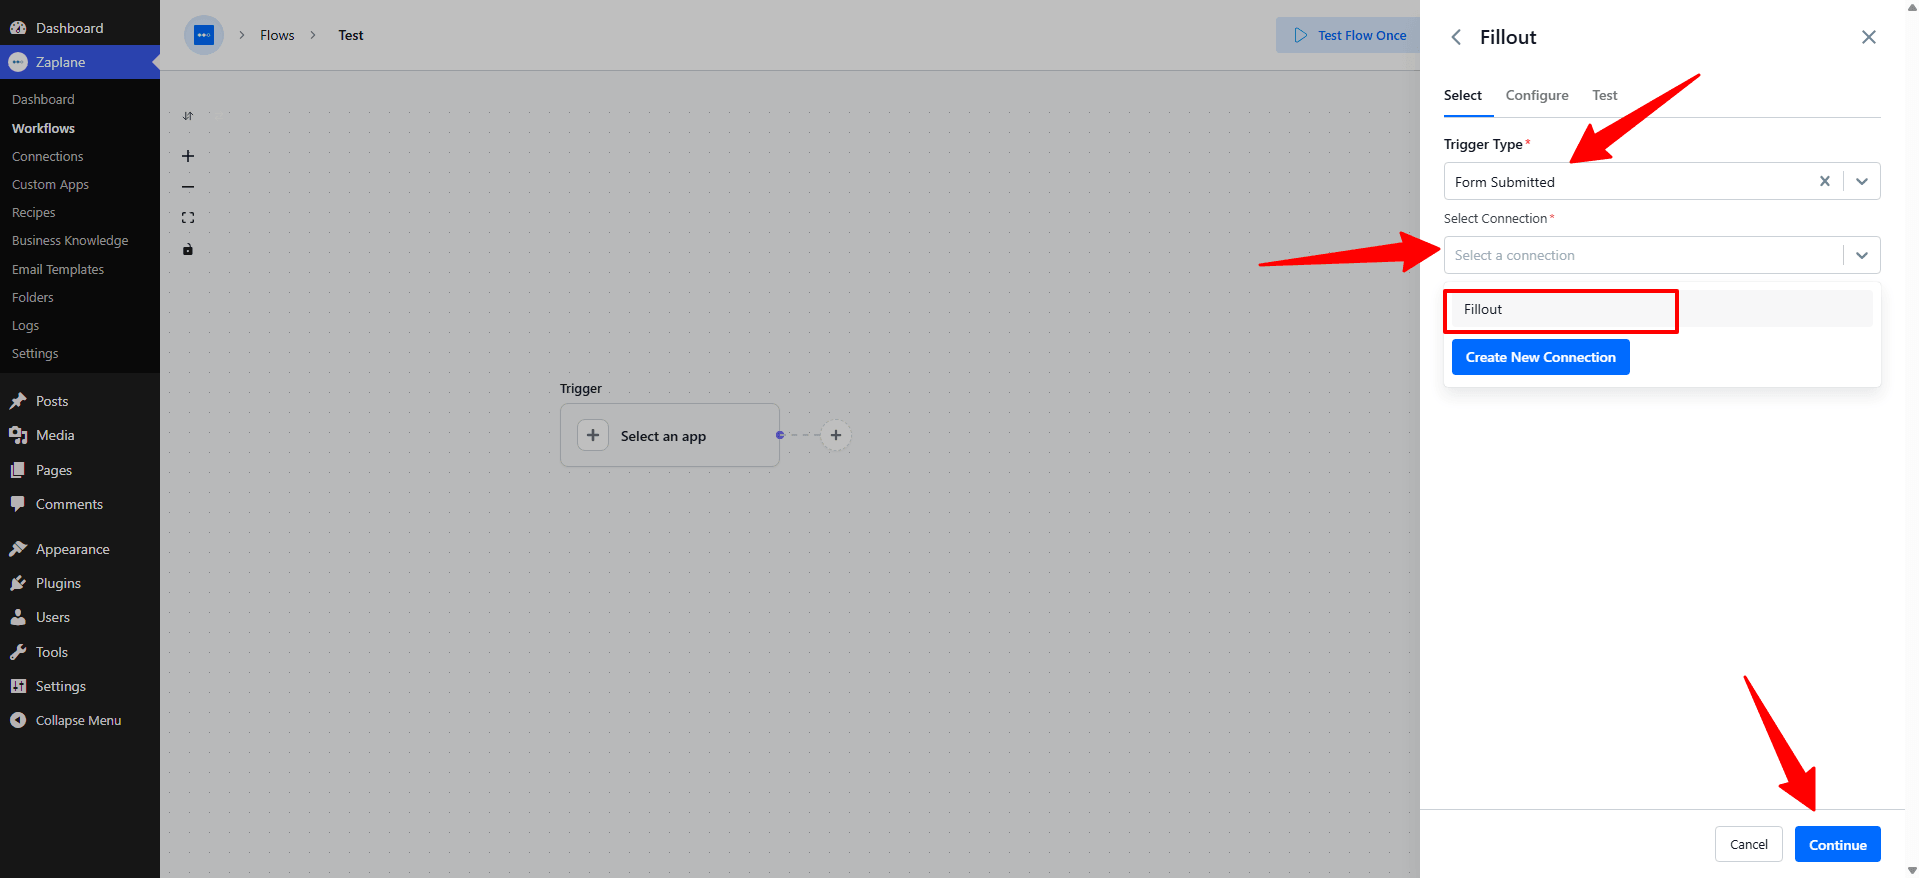Click the Plugins plug icon
This screenshot has width=1919, height=878.
click(18, 583)
